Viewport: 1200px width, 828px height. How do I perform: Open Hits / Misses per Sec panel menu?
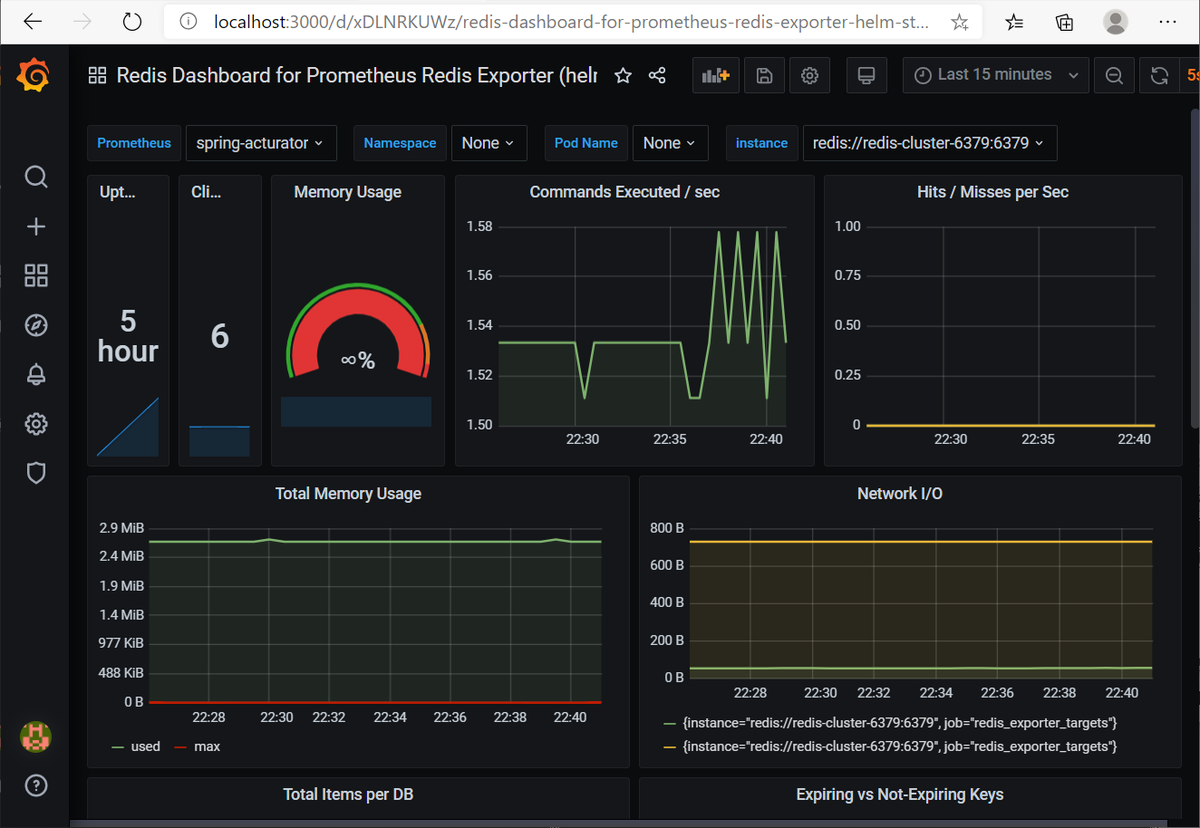tap(993, 192)
